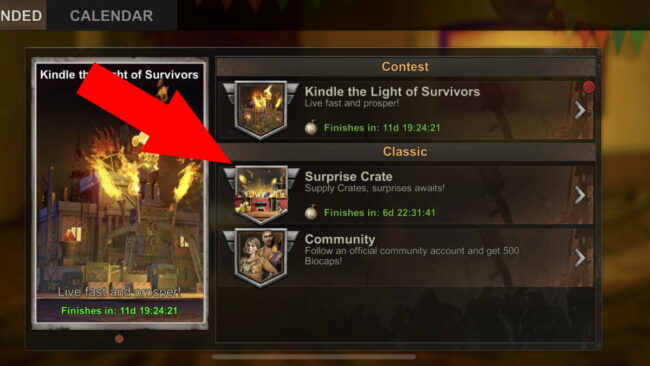Image resolution: width=650 pixels, height=366 pixels.
Task: Expand Kindle the Light of Survivors chevron arrow
Action: coord(580,111)
